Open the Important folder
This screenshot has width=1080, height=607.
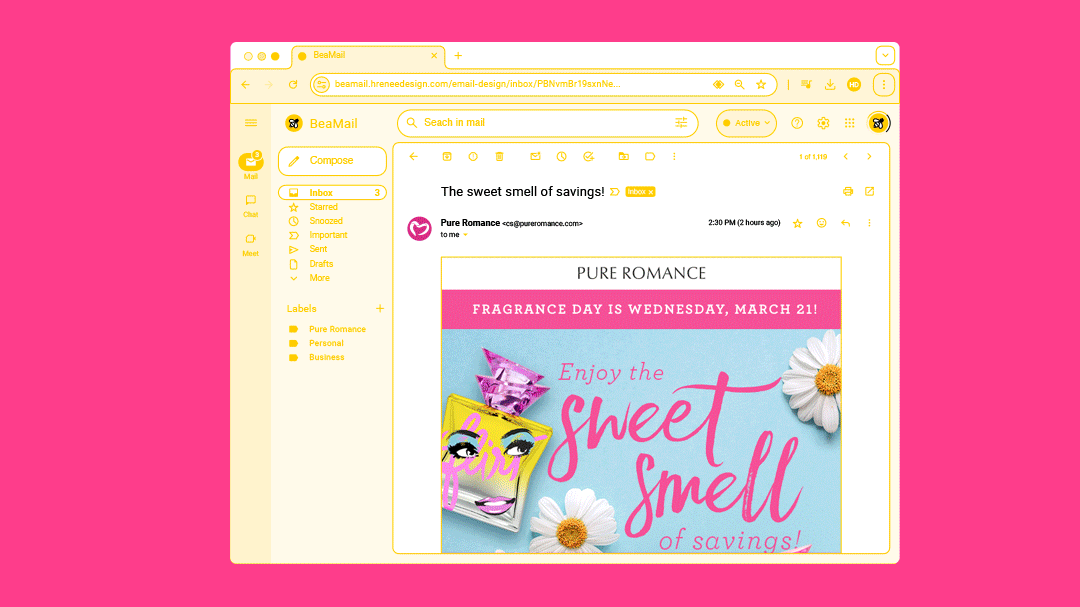point(328,235)
